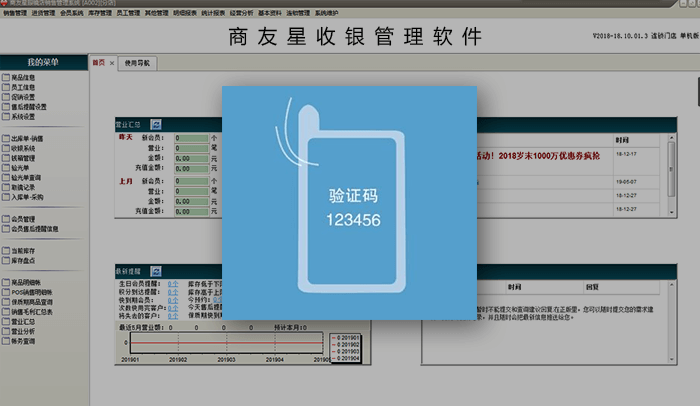
Task: Click the 快到期会员 count link
Action: (x=173, y=300)
